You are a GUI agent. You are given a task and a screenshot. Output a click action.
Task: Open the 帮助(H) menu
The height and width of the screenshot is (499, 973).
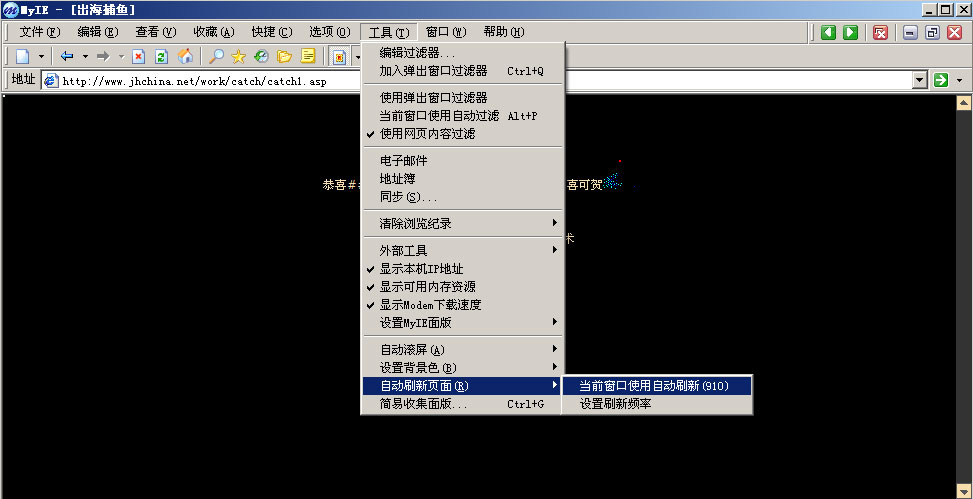click(x=504, y=32)
